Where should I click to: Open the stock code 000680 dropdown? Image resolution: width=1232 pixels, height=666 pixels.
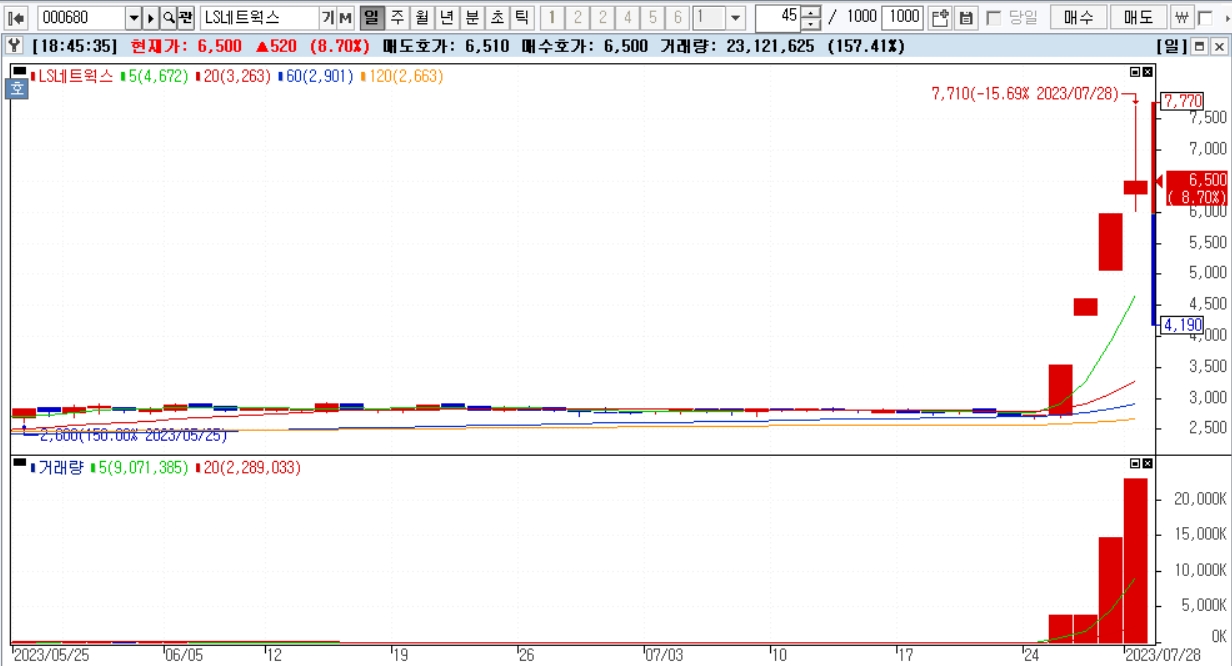134,17
